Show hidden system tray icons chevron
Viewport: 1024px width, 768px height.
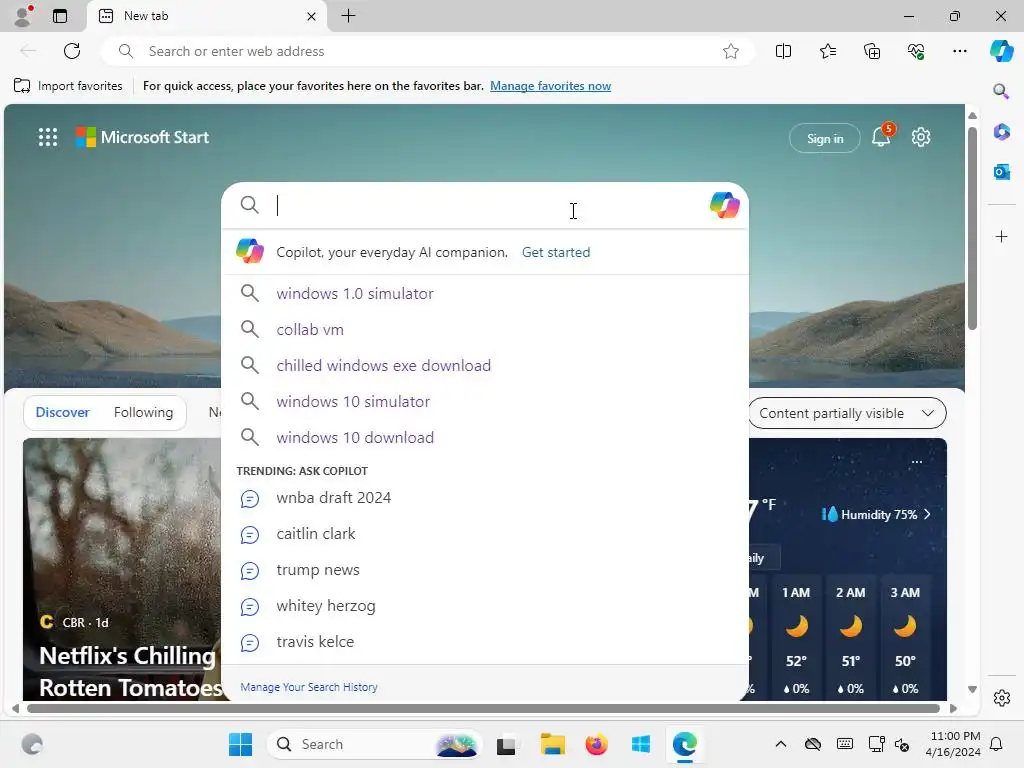780,744
